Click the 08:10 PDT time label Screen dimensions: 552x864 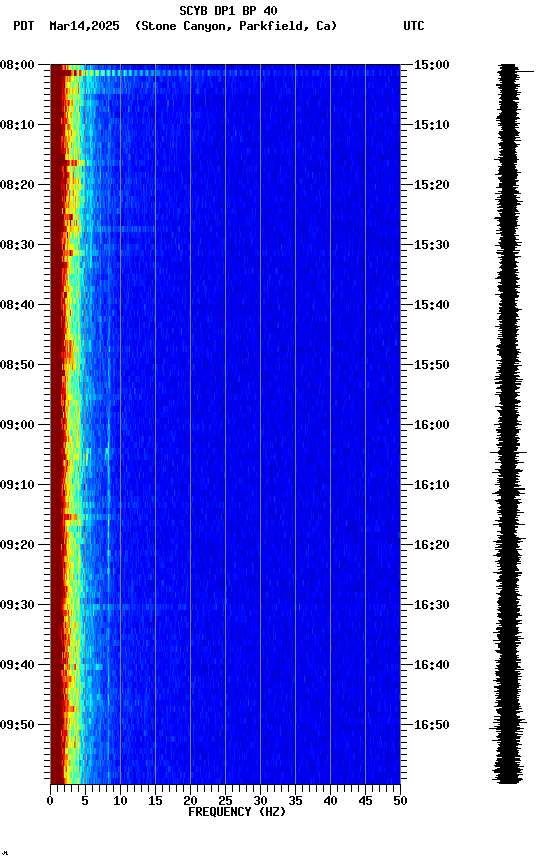[x=17, y=125]
